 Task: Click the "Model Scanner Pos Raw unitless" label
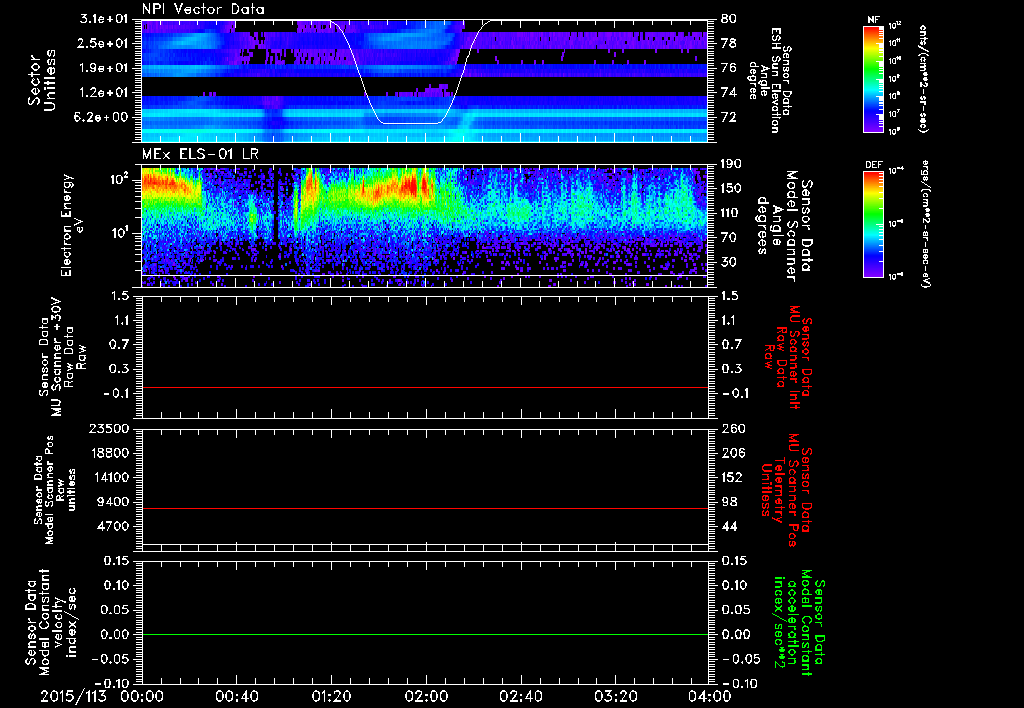point(55,490)
